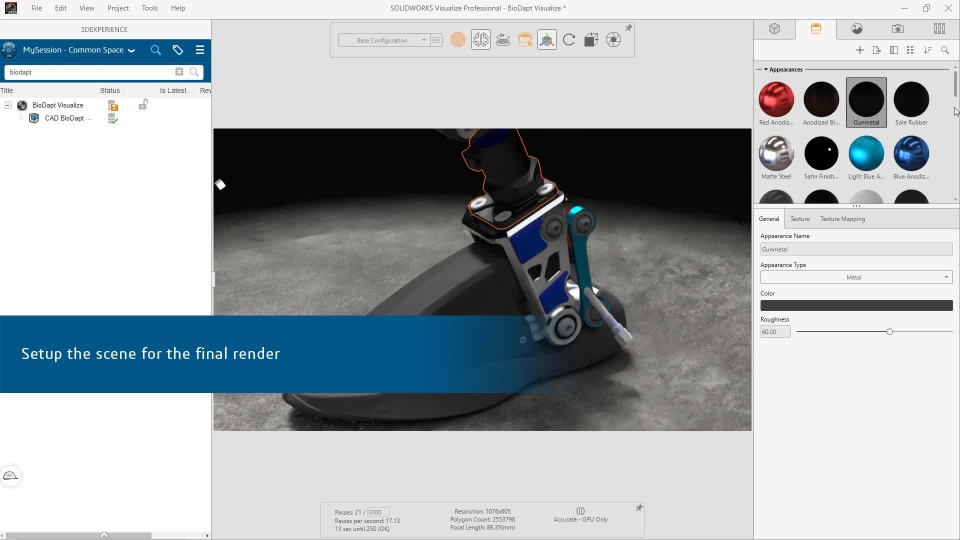Click the Roughness value box
Viewport: 960px width, 540px height.
775,331
